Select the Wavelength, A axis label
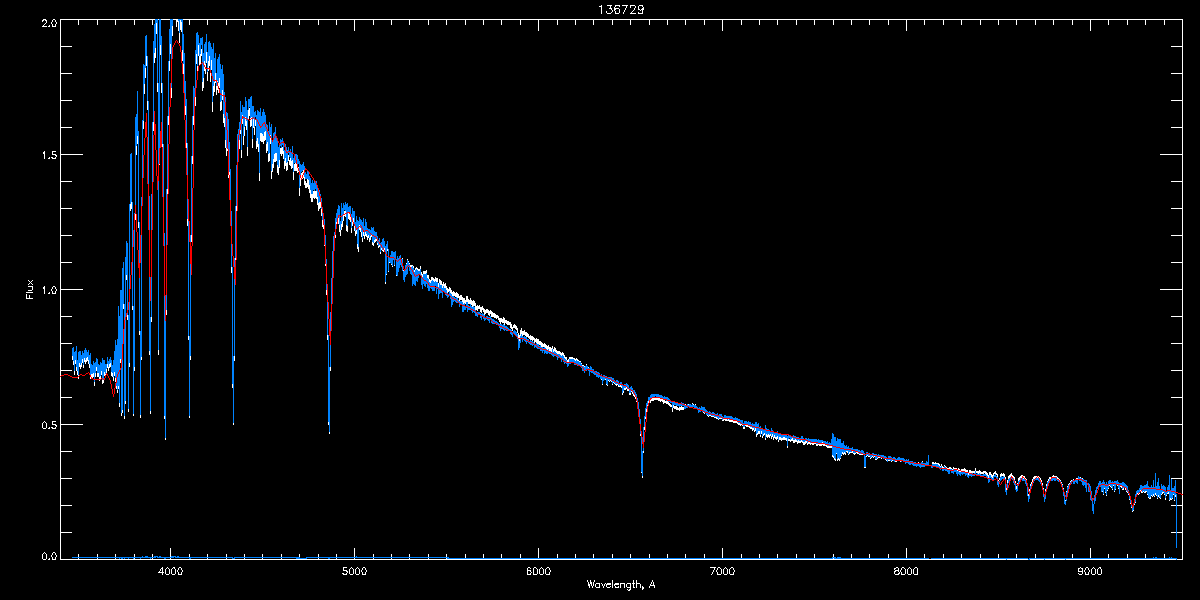 pyautogui.click(x=621, y=584)
